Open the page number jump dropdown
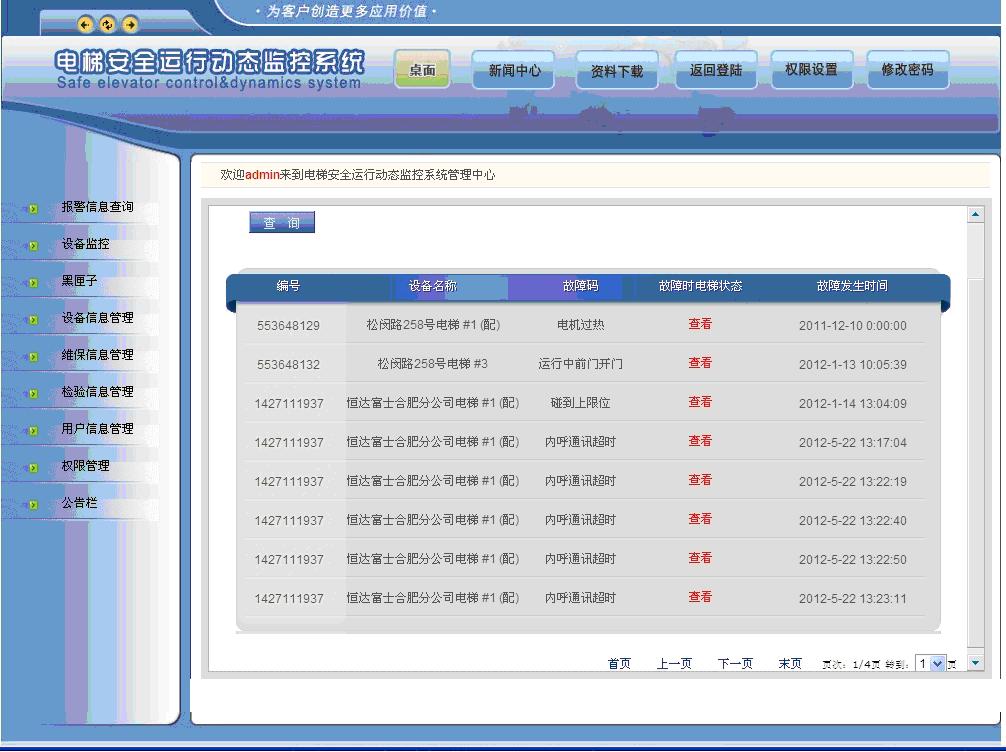Image resolution: width=1006 pixels, height=752 pixels. click(x=937, y=664)
